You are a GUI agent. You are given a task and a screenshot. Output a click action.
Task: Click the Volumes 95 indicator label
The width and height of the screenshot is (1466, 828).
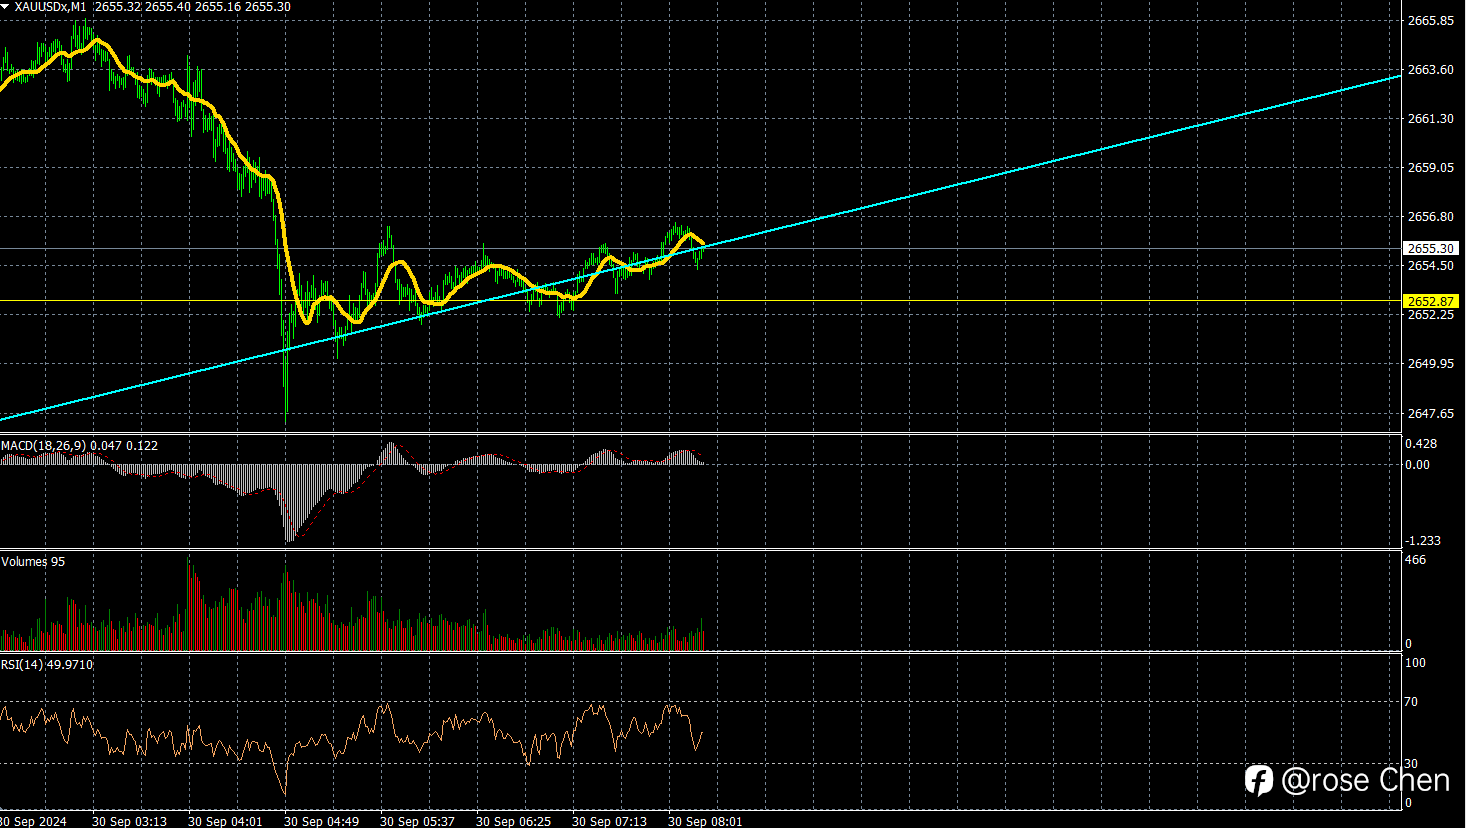pyautogui.click(x=33, y=562)
